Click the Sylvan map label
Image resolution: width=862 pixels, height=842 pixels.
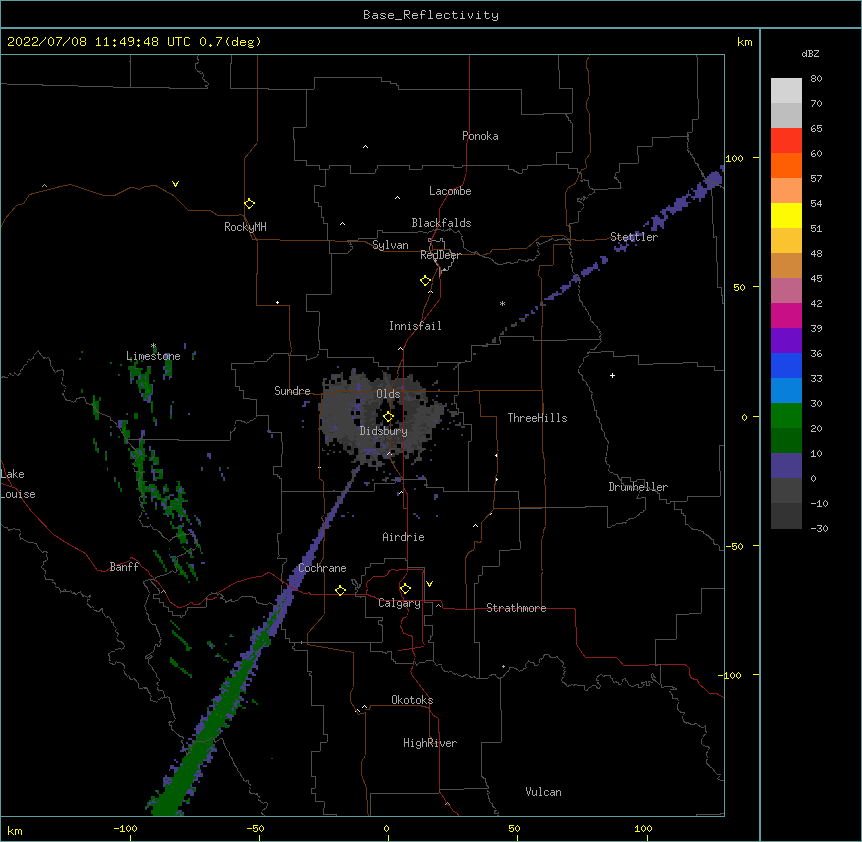(390, 245)
